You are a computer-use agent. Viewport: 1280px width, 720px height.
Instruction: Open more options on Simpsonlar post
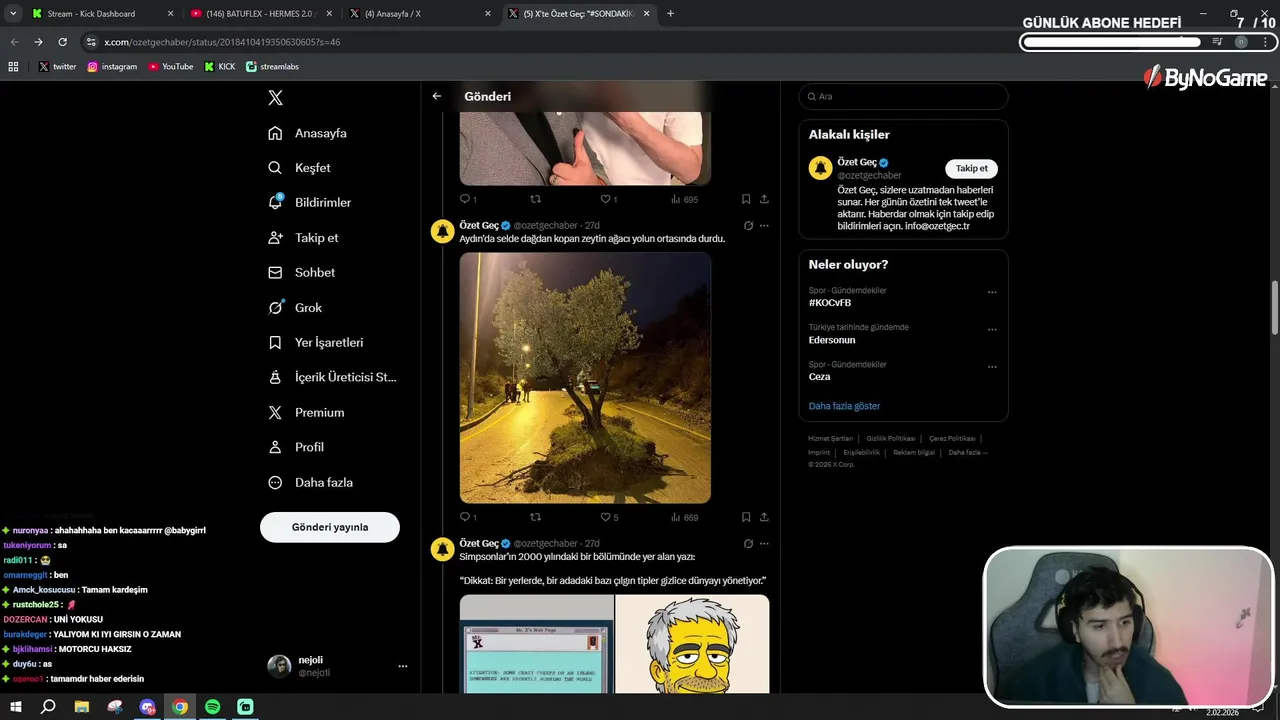point(764,544)
